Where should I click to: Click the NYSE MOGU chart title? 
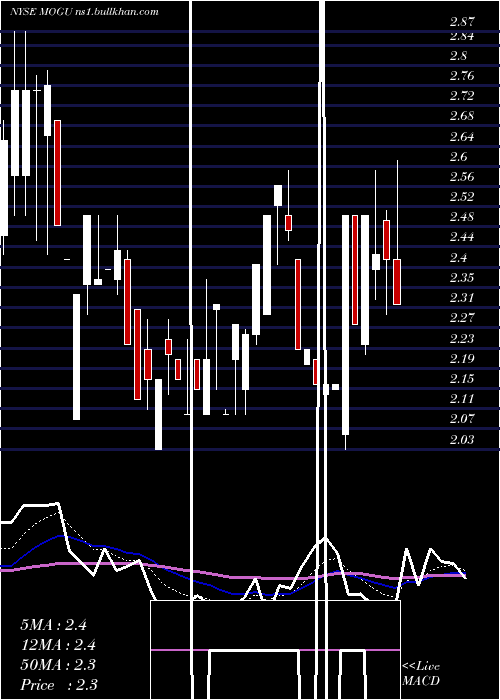84,12
